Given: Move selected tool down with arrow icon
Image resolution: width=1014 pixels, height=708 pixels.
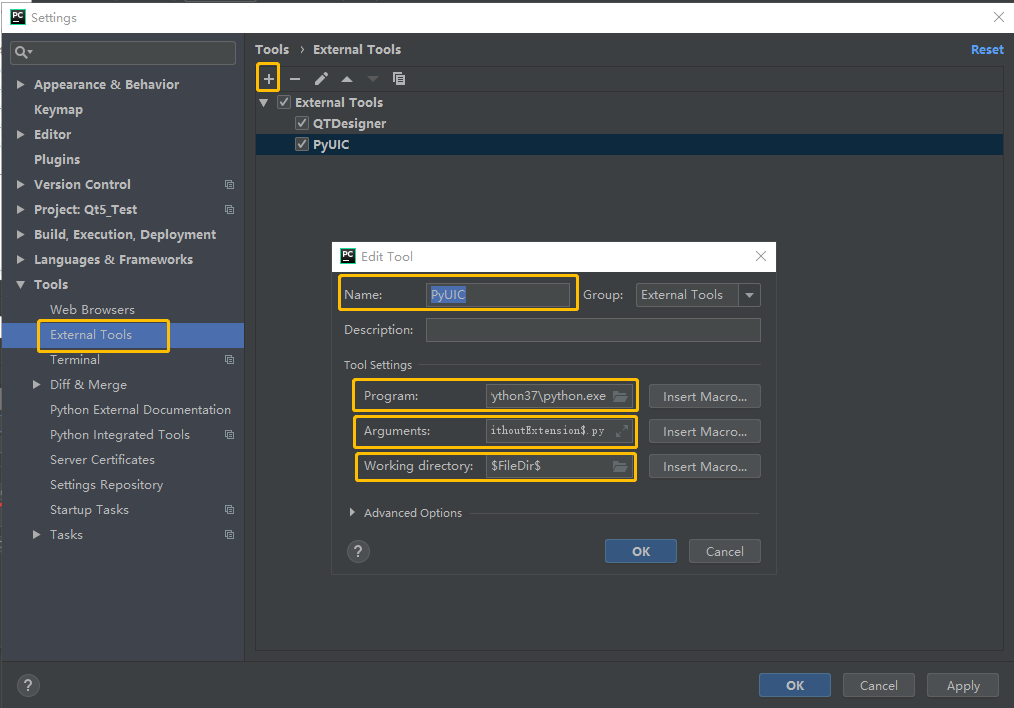Looking at the screenshot, I should pyautogui.click(x=373, y=79).
